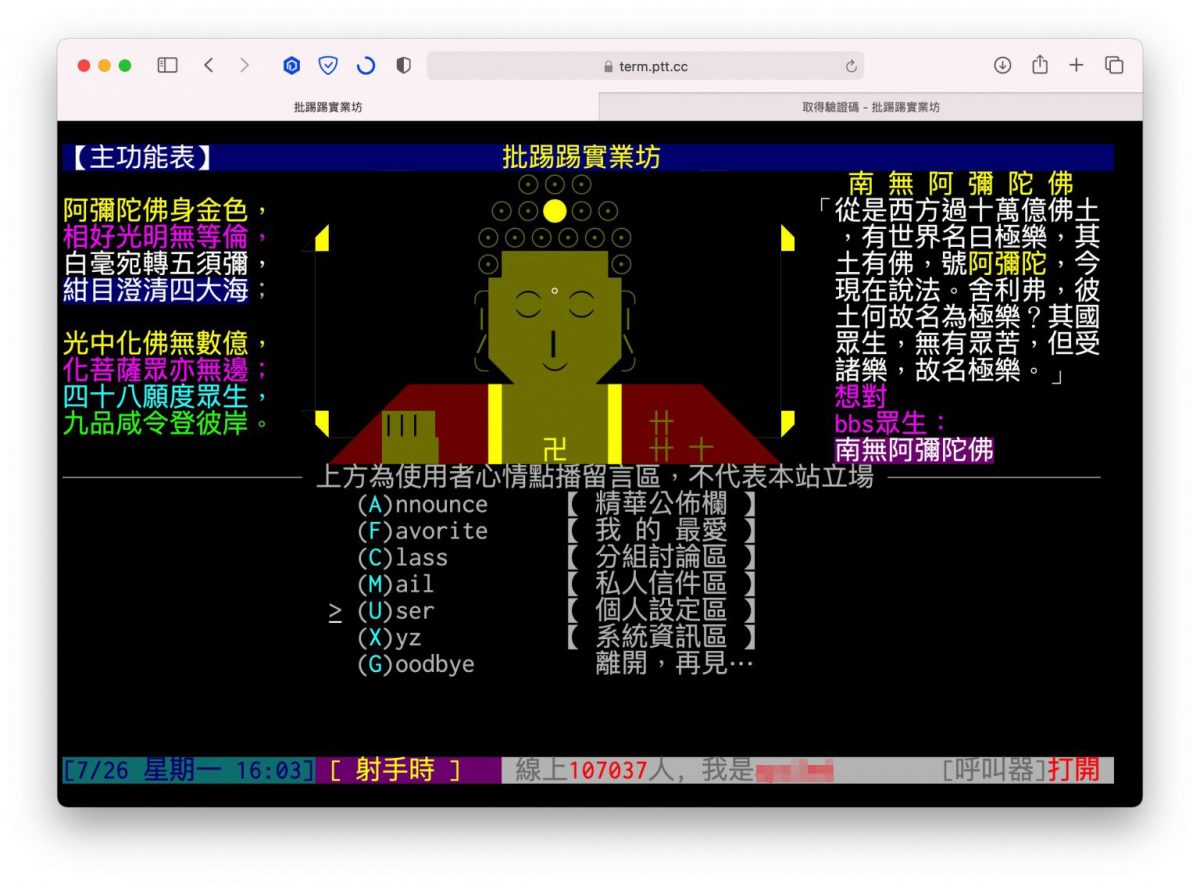Toggle the Safari sidebar
1200x883 pixels.
click(168, 65)
